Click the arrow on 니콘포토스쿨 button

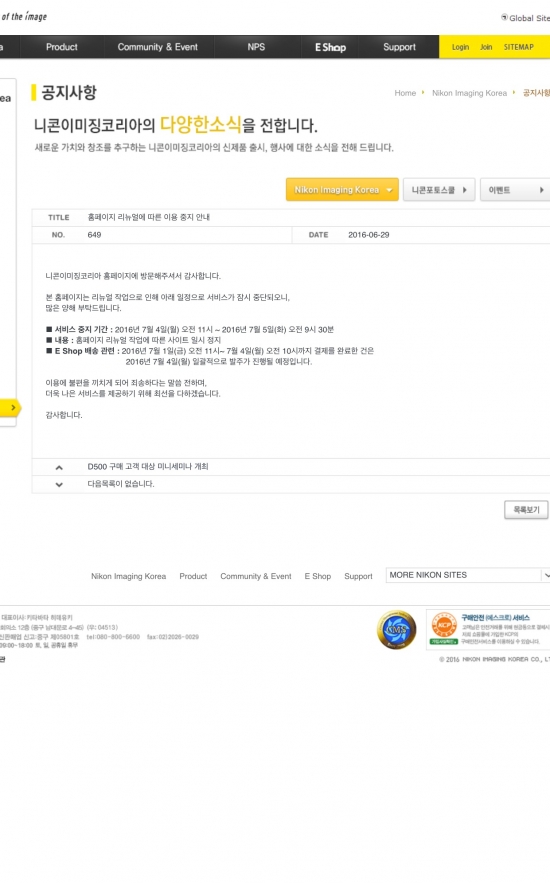click(x=464, y=190)
